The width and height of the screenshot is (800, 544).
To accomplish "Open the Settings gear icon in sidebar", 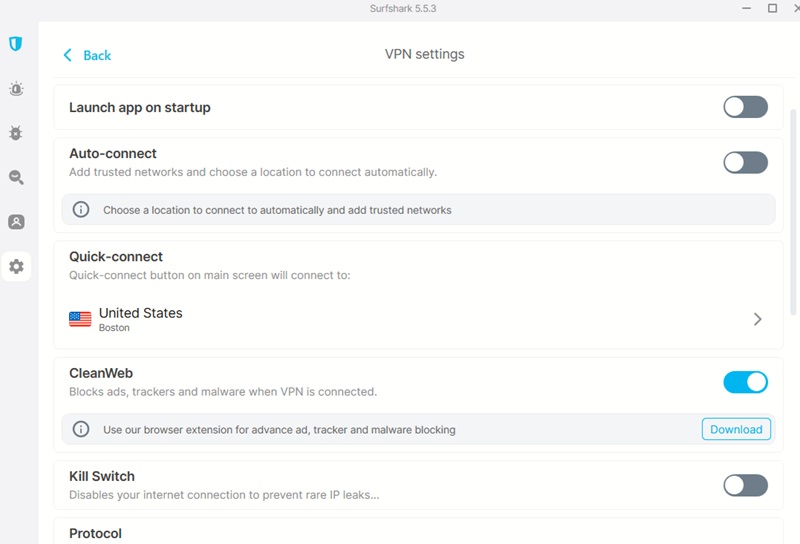I will point(16,266).
